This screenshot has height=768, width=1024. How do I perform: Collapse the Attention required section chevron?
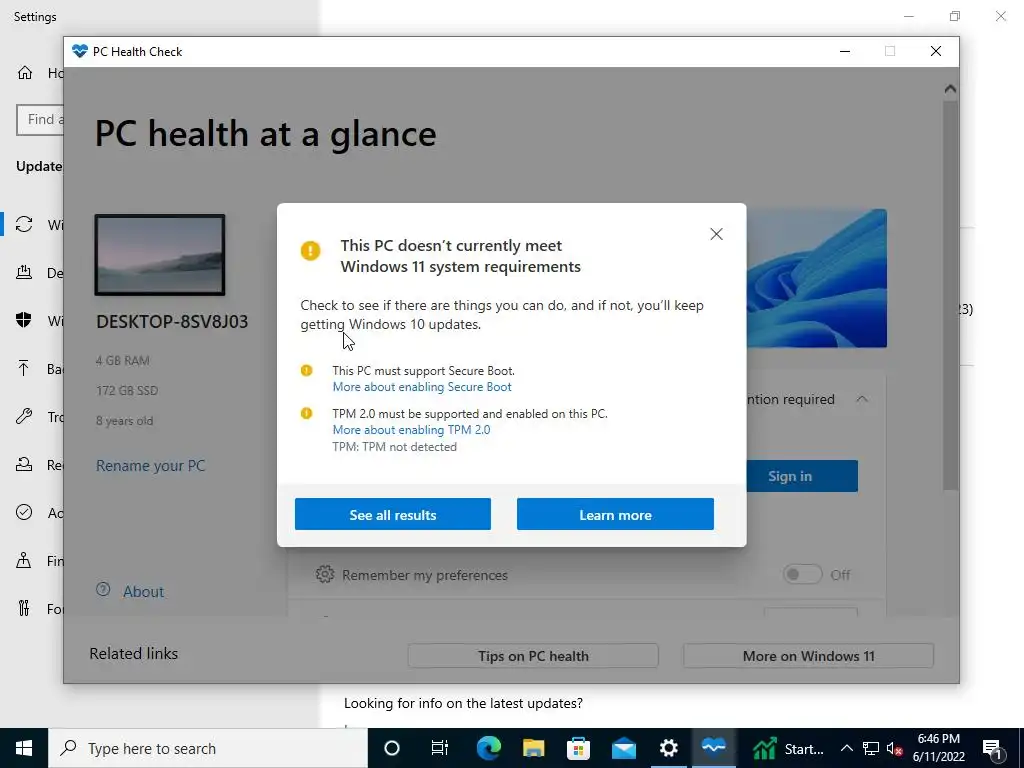pyautogui.click(x=862, y=399)
